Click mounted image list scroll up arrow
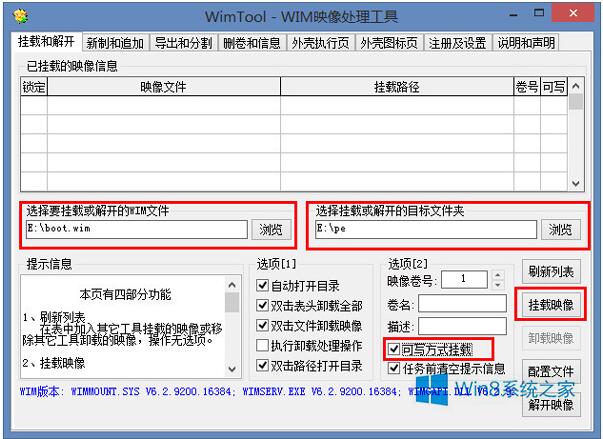Screen dimensions: 603x439 pos(576,86)
